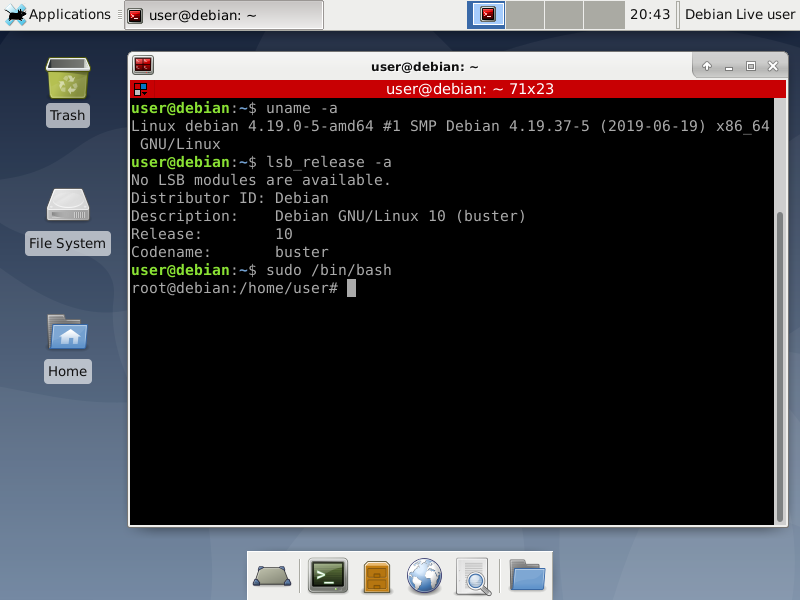Open the terminal window menu icon in titlebar
800x600 pixels.
143,65
